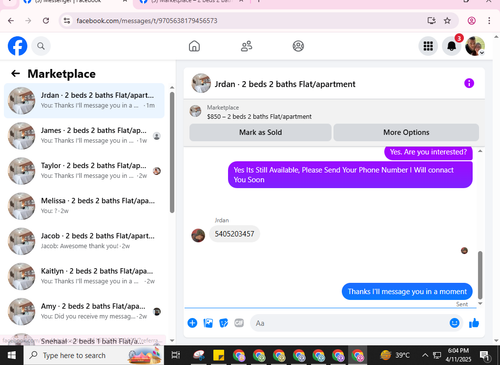The height and width of the screenshot is (365, 500).
Task: Send a thumbs-up like
Action: tap(474, 323)
